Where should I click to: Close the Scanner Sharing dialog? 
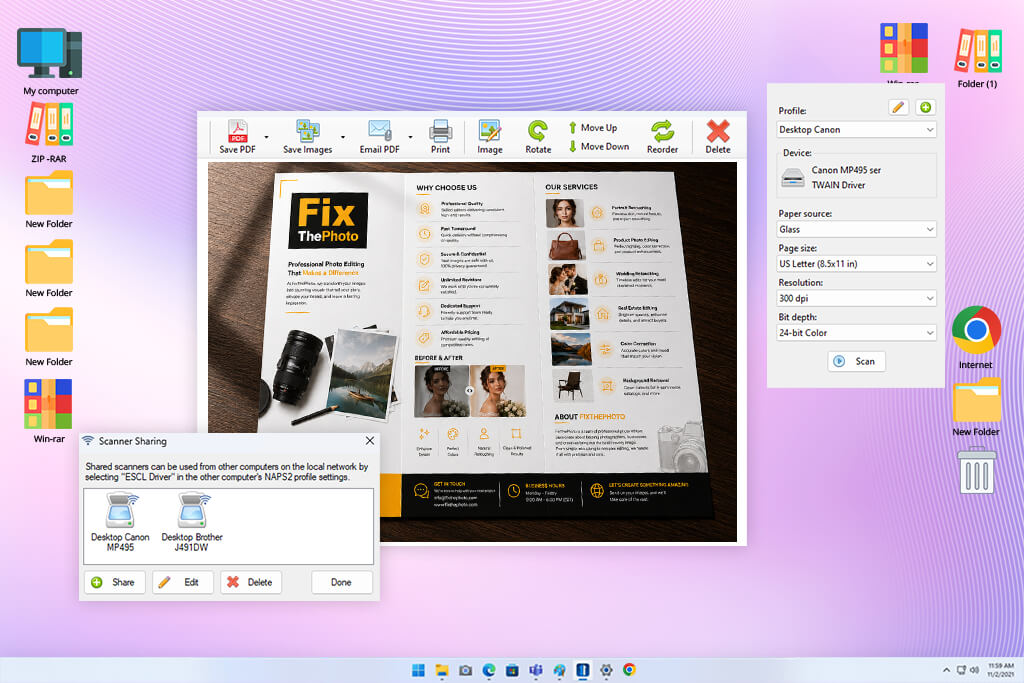pyautogui.click(x=370, y=441)
